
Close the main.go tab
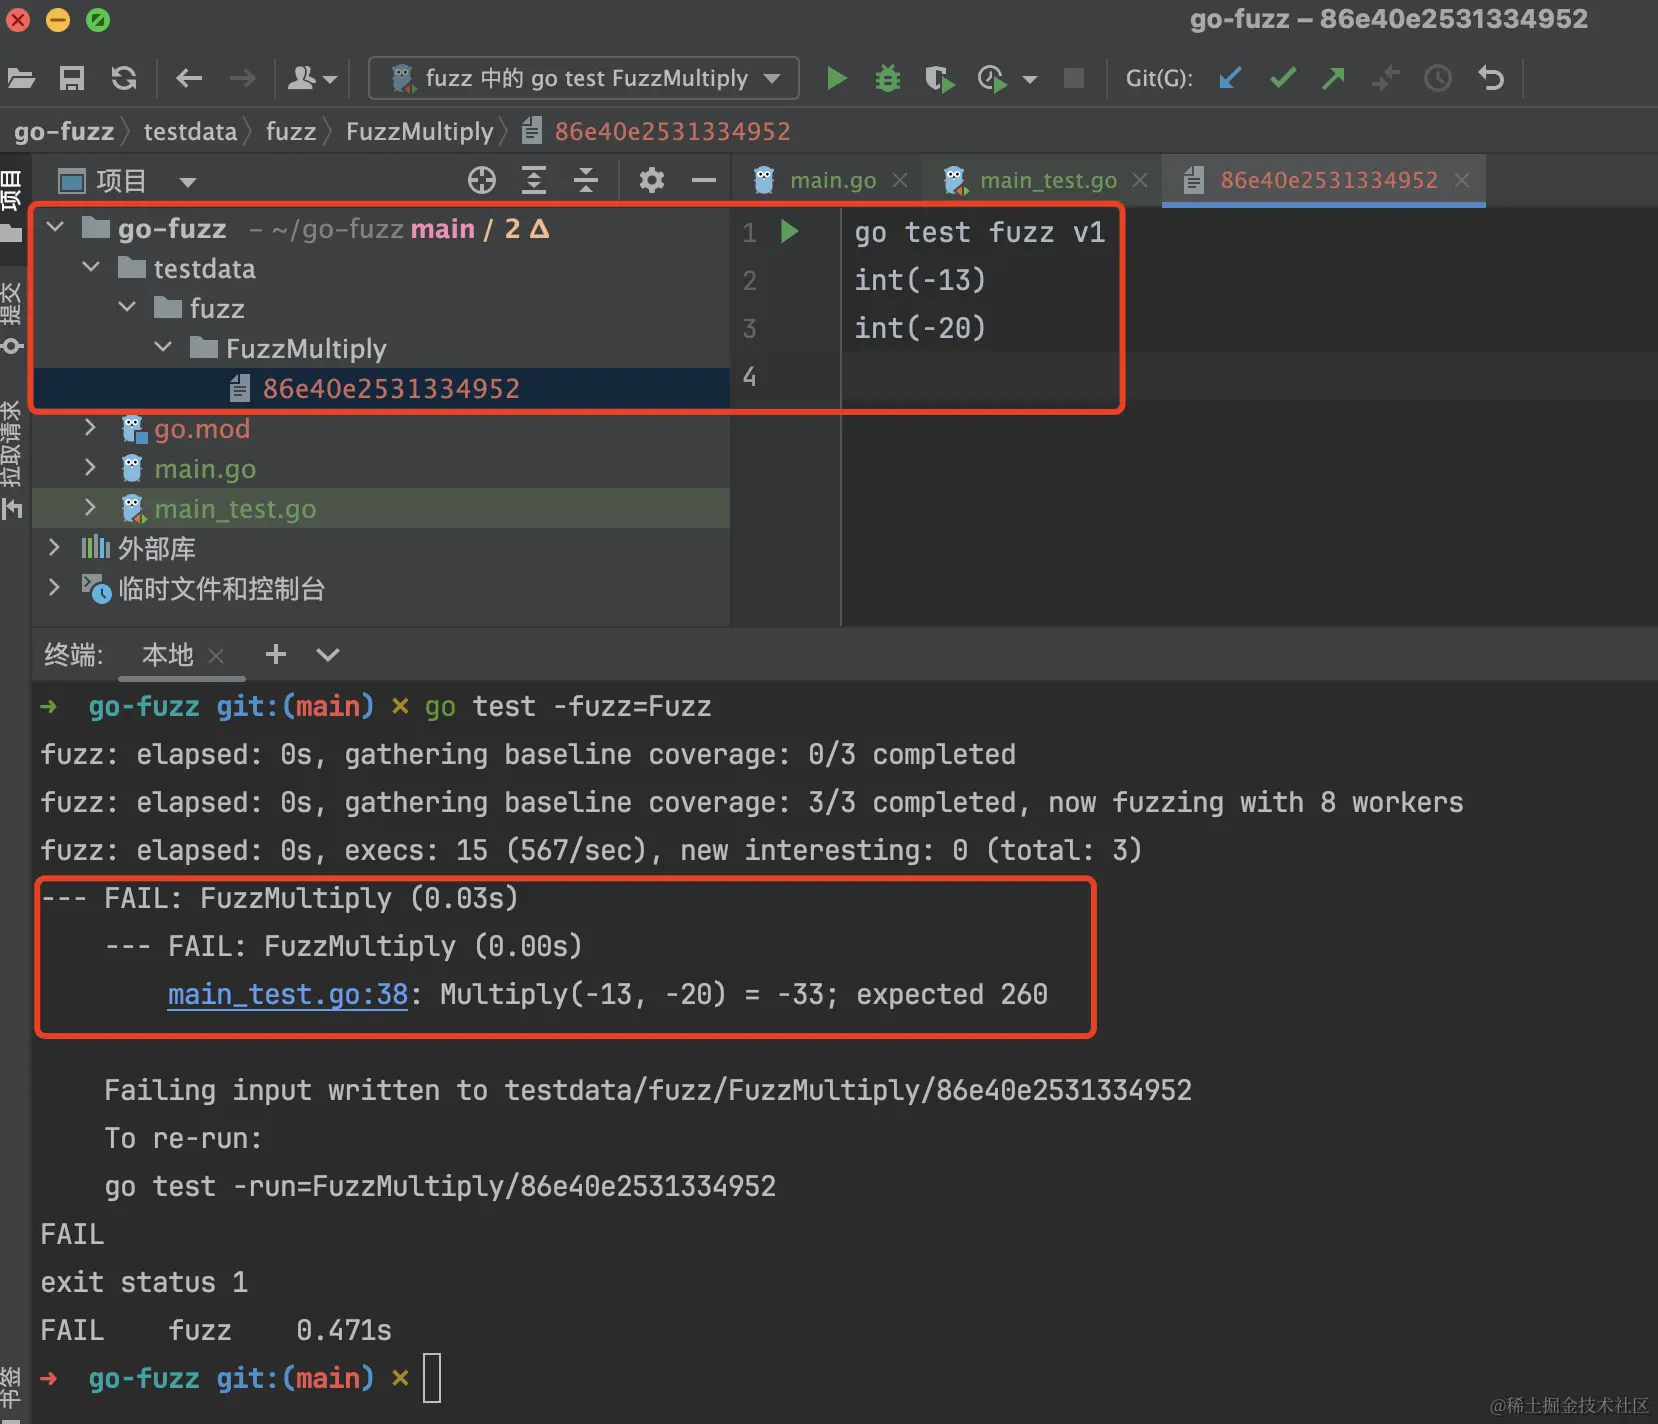click(900, 180)
